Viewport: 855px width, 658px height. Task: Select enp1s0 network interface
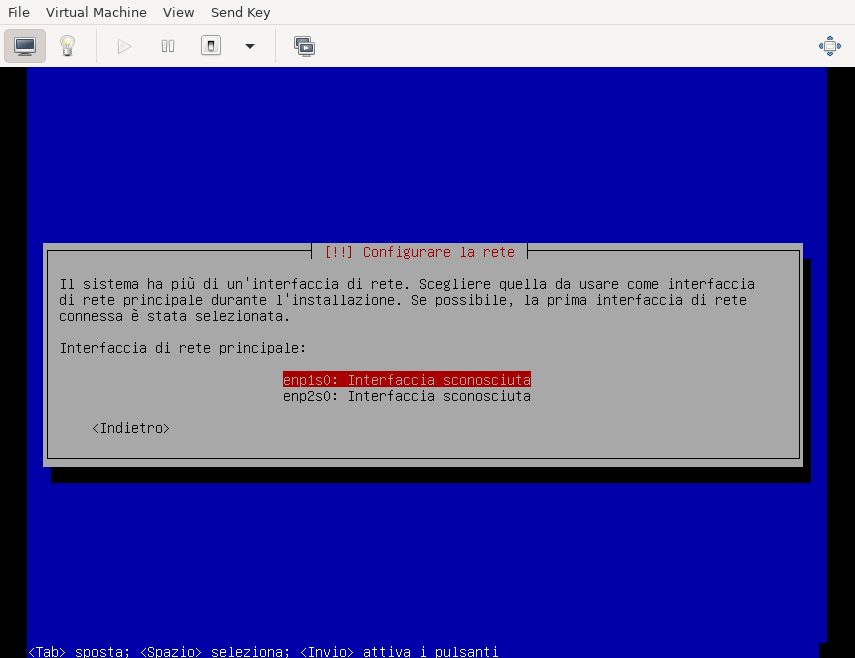pyautogui.click(x=407, y=379)
